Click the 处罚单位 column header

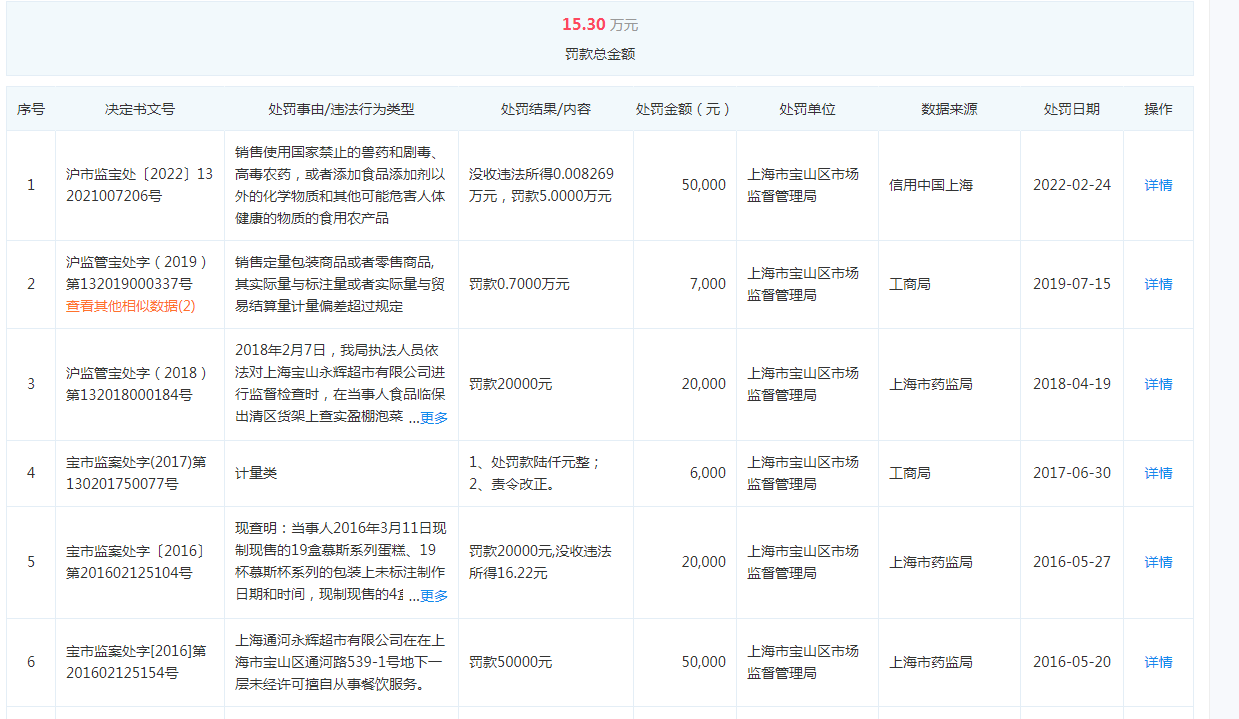pos(807,109)
